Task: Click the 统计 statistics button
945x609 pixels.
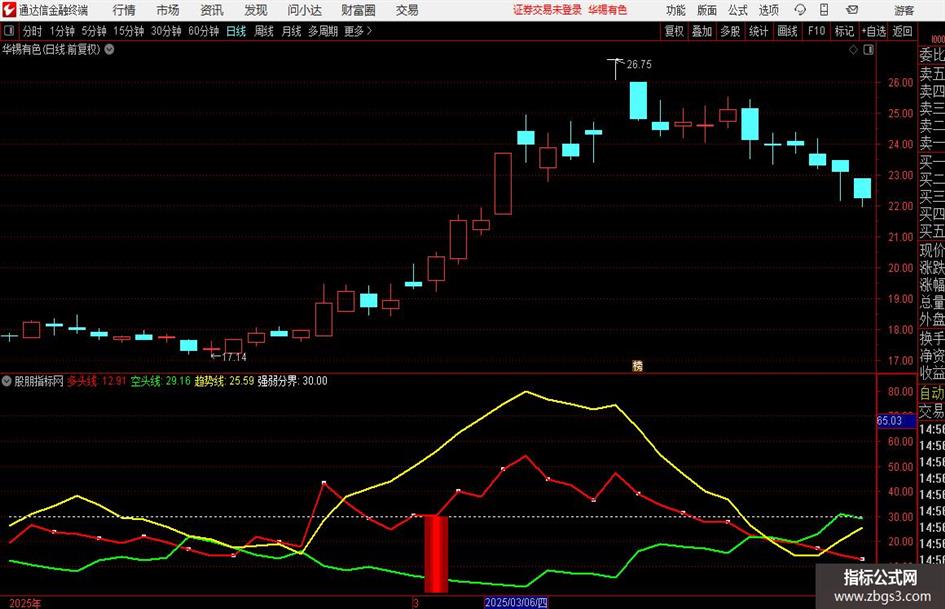Action: click(x=758, y=31)
